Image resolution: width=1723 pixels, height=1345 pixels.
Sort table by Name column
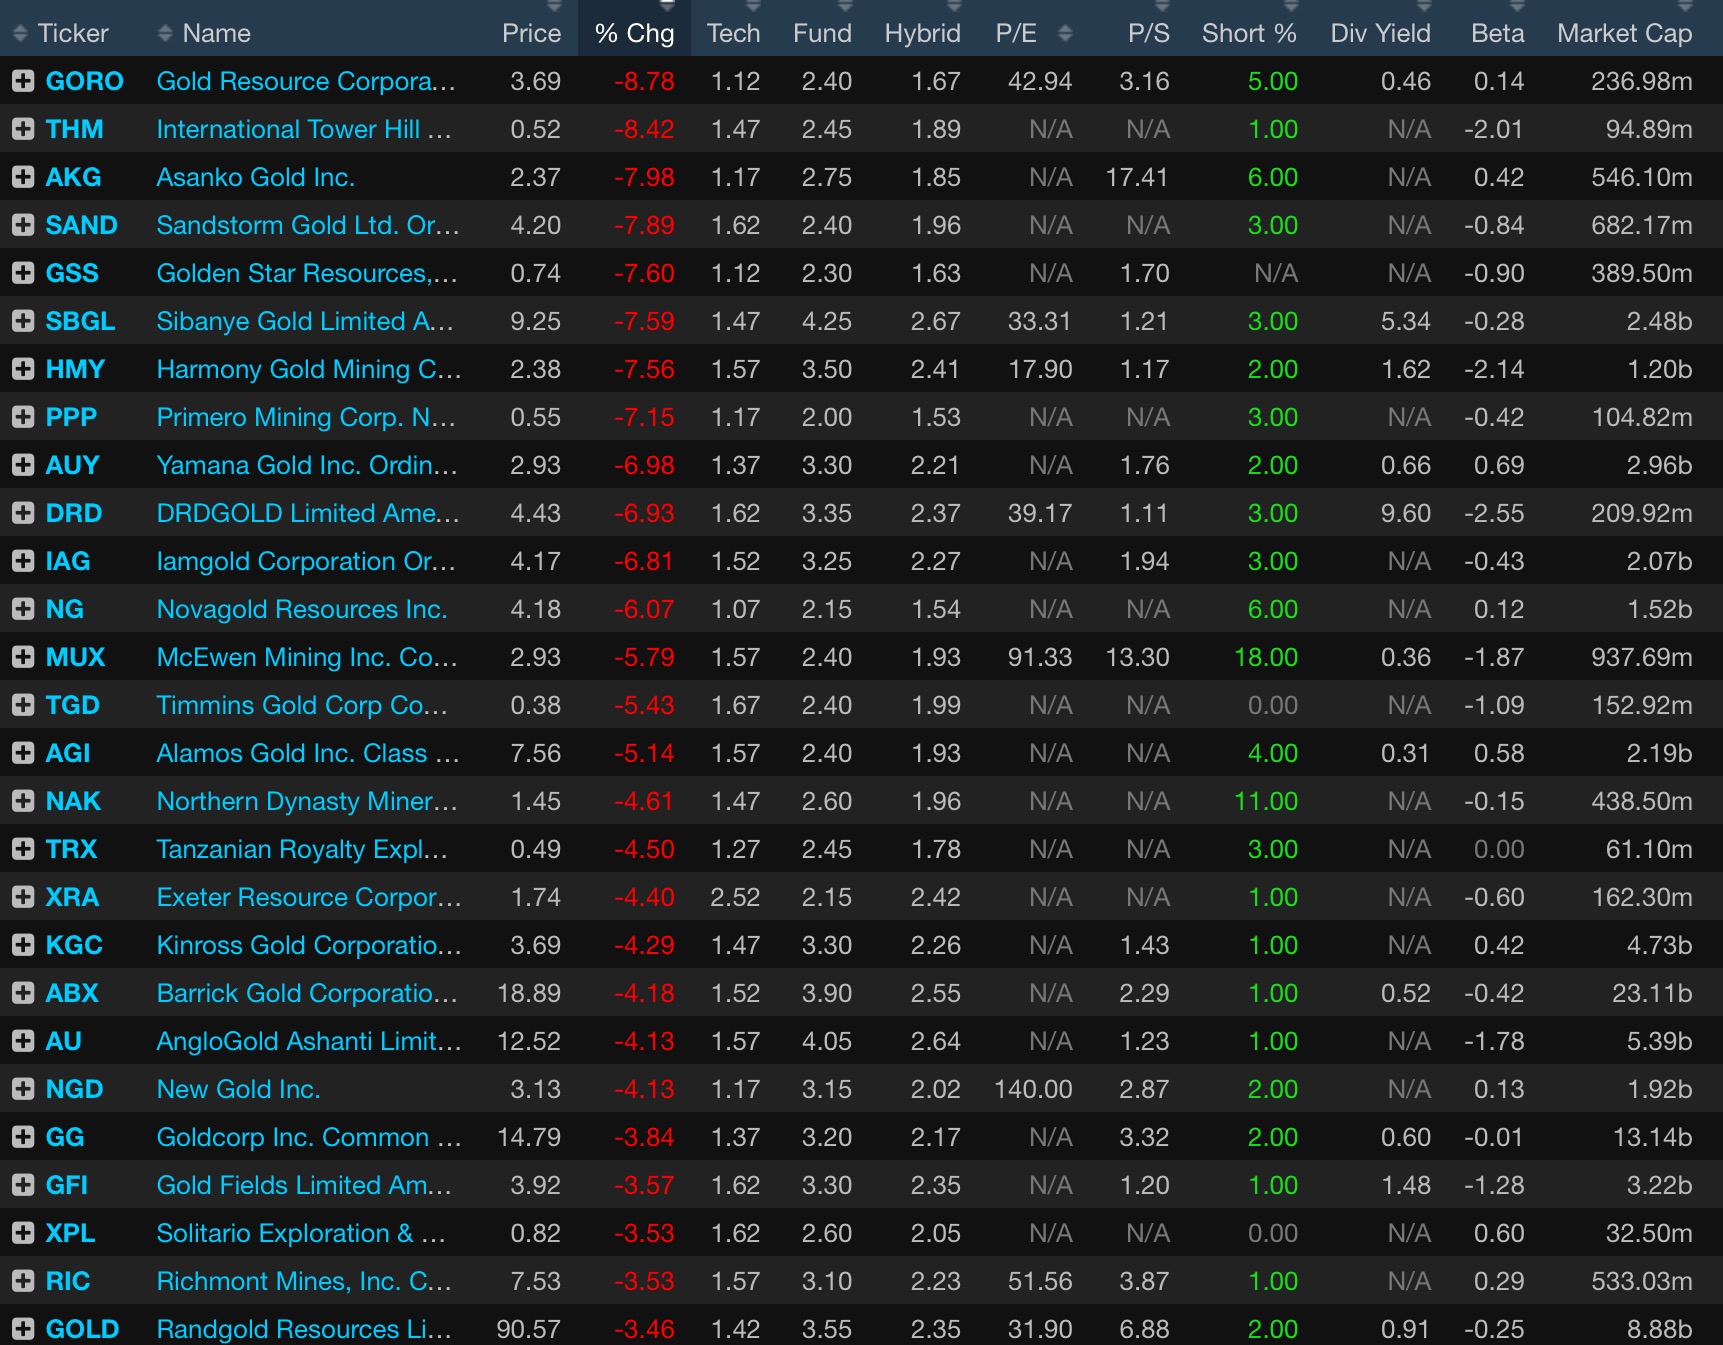[x=216, y=33]
